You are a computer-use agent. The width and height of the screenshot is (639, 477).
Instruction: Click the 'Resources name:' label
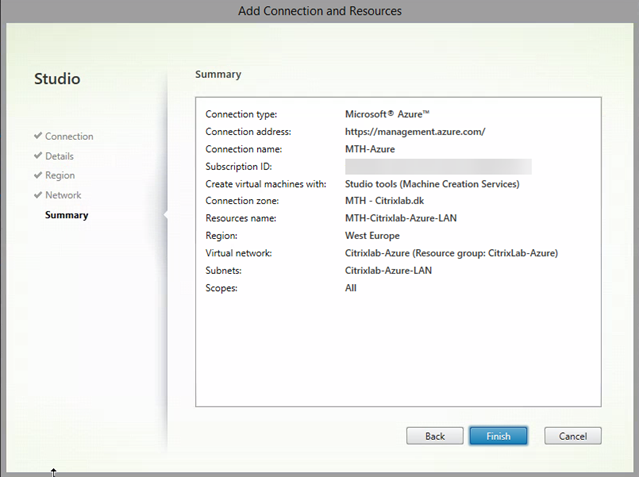pyautogui.click(x=240, y=218)
